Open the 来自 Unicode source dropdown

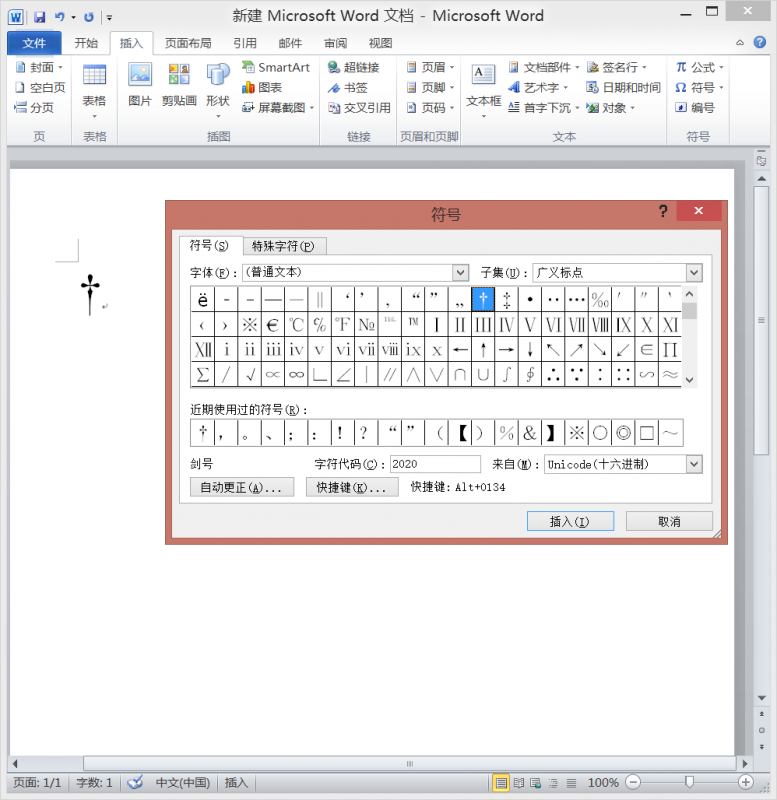[x=694, y=464]
